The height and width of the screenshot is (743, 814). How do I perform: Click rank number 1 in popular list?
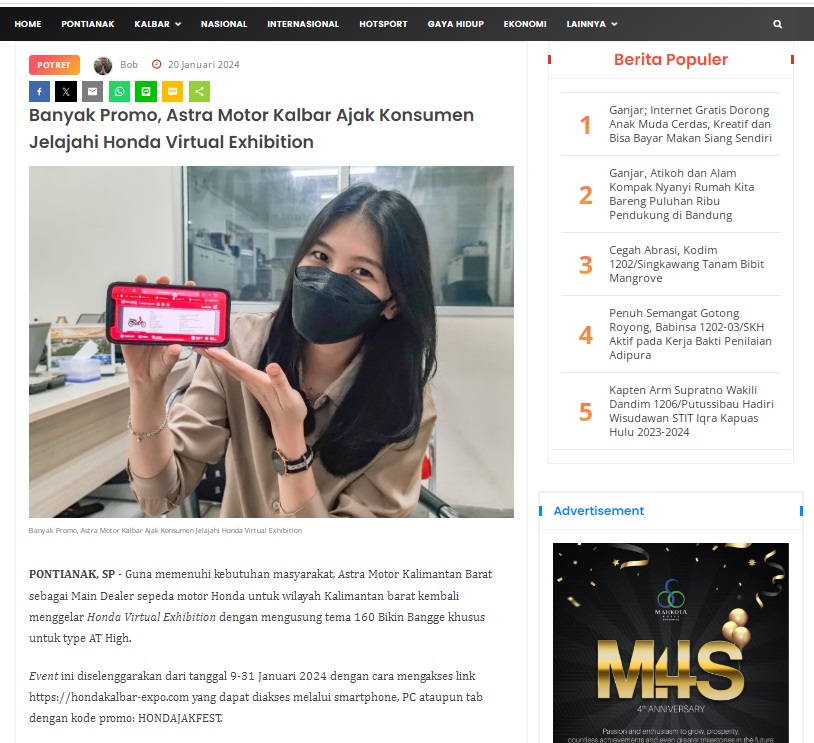pyautogui.click(x=586, y=125)
